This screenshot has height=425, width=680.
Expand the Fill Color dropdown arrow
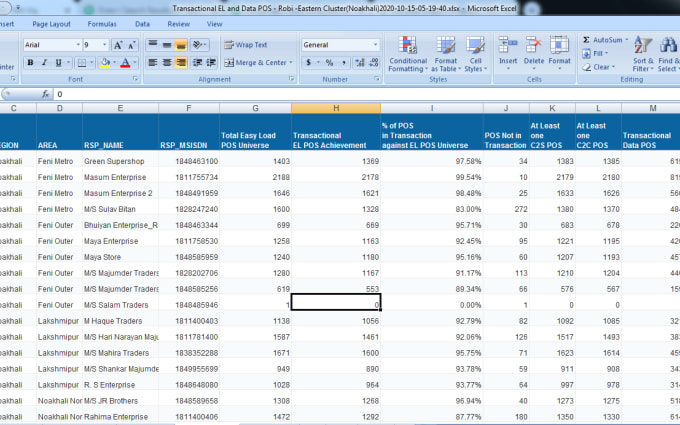click(x=114, y=63)
